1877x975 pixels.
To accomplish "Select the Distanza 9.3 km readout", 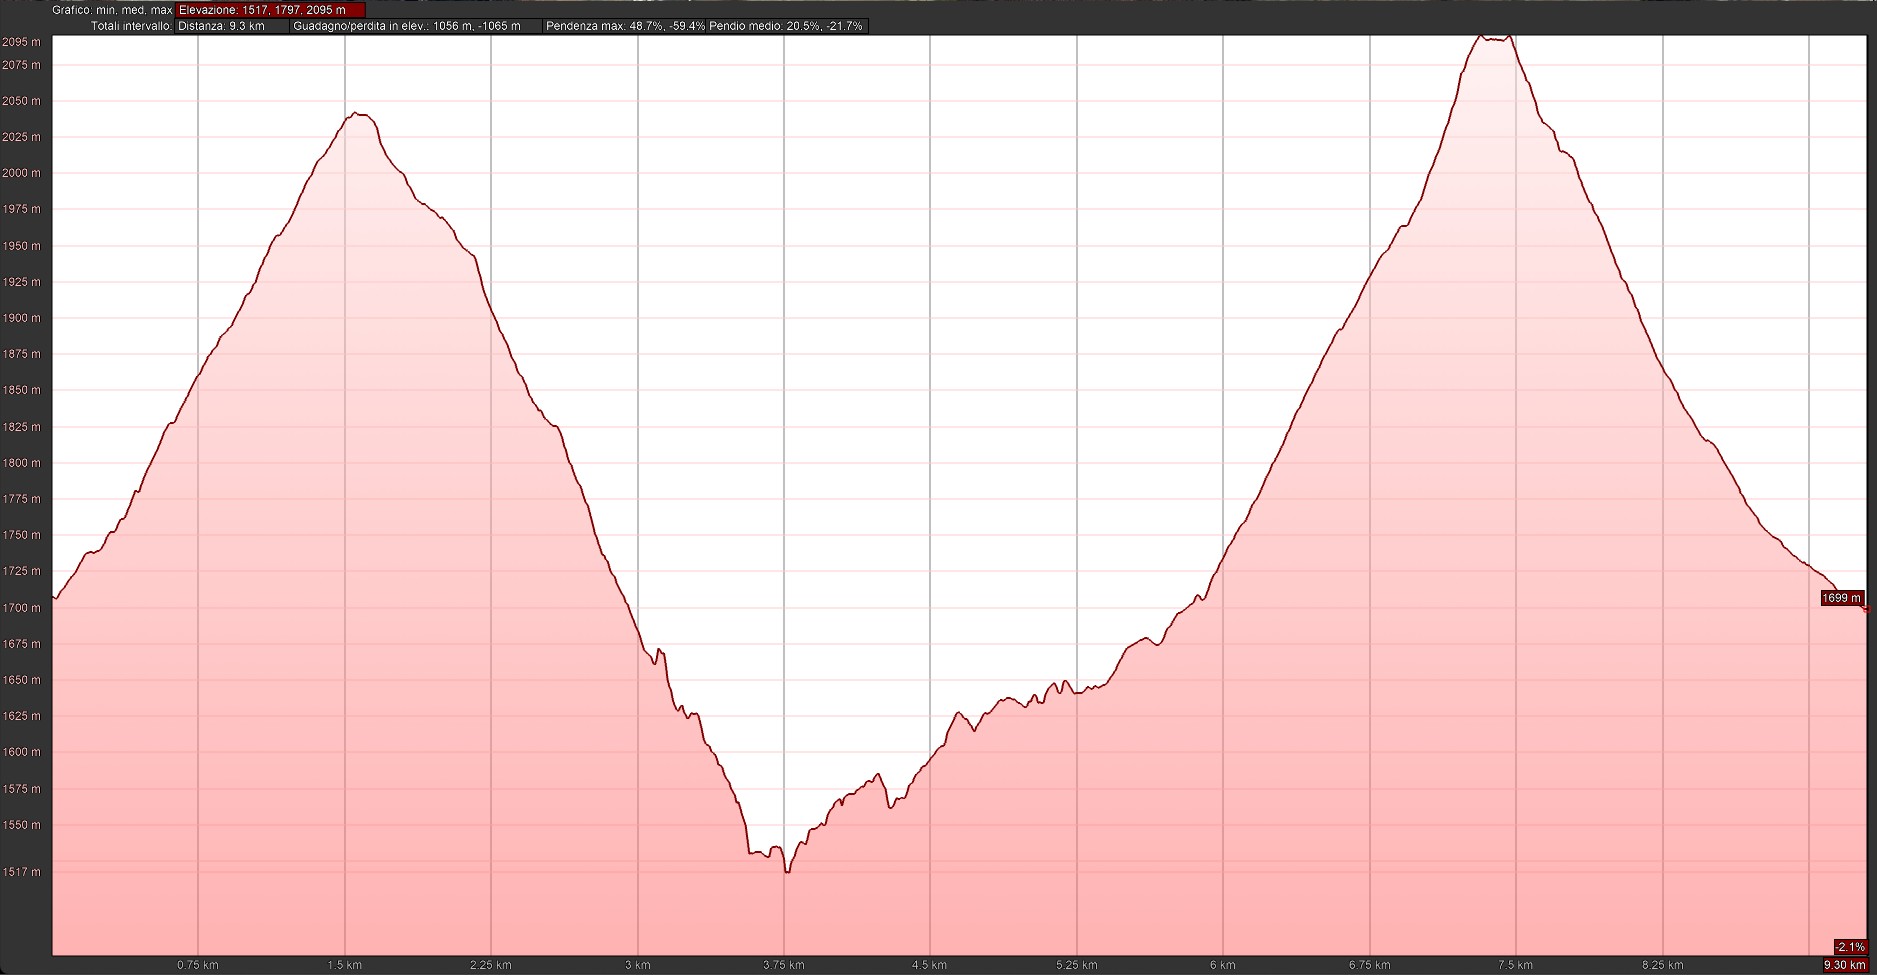I will [221, 26].
